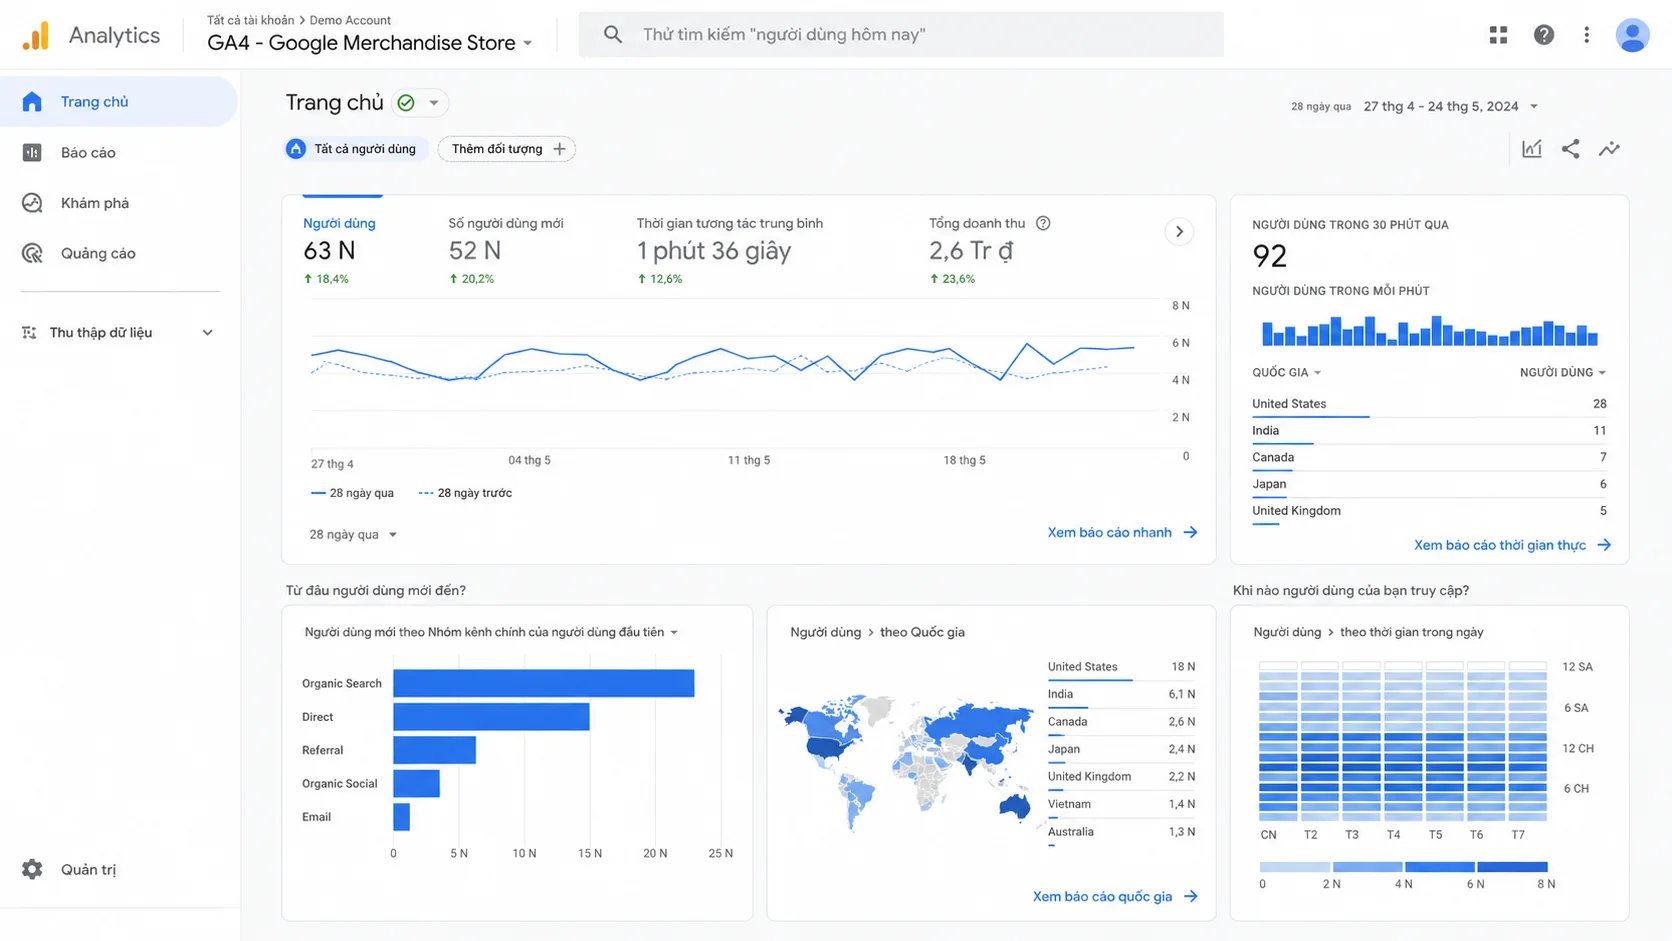The width and height of the screenshot is (1672, 941).
Task: Open the user account avatar
Action: point(1632,35)
